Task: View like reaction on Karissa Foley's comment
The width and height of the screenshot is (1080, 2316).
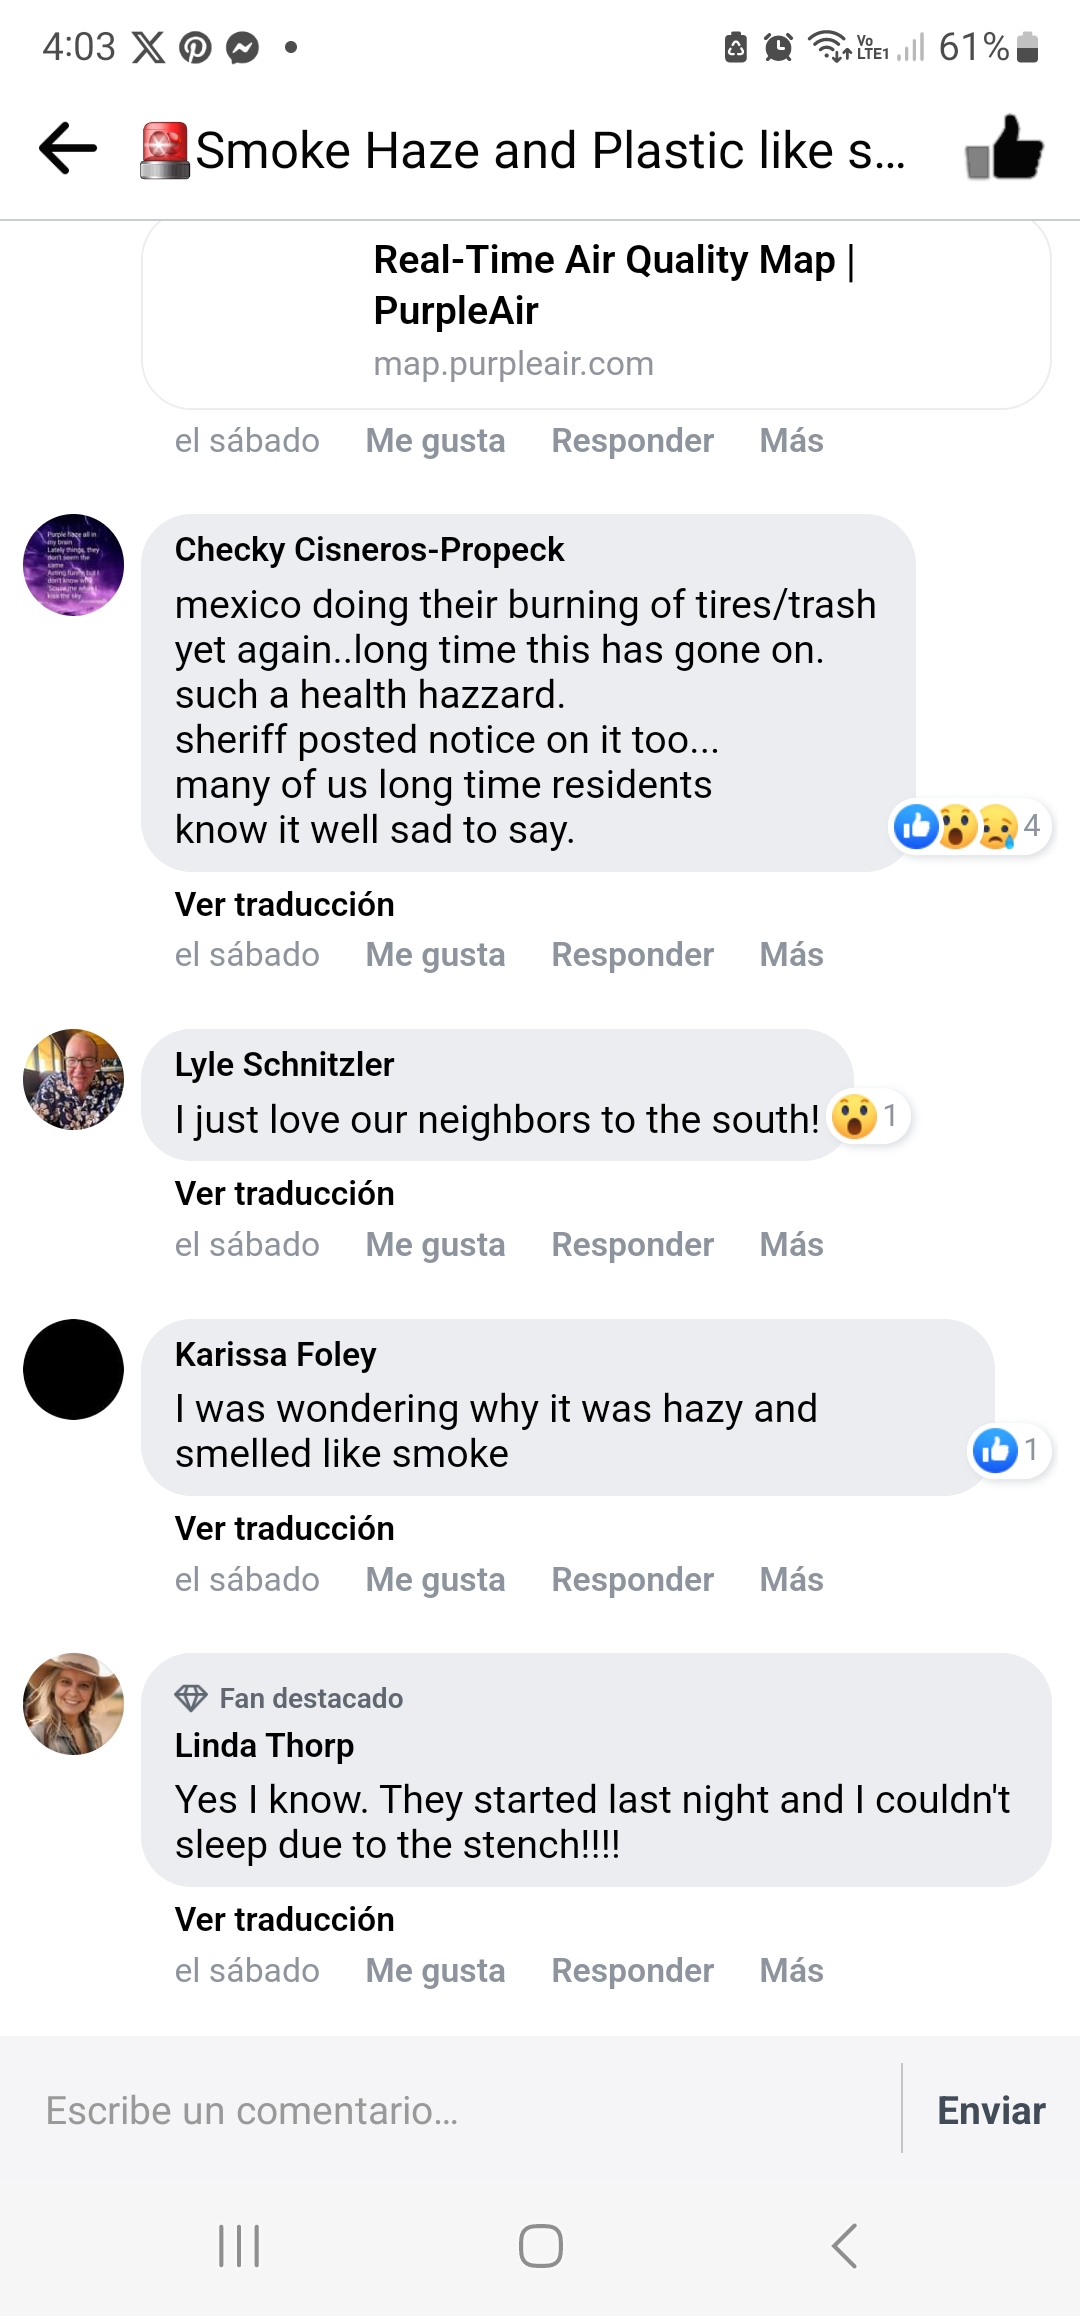Action: [x=1008, y=1450]
